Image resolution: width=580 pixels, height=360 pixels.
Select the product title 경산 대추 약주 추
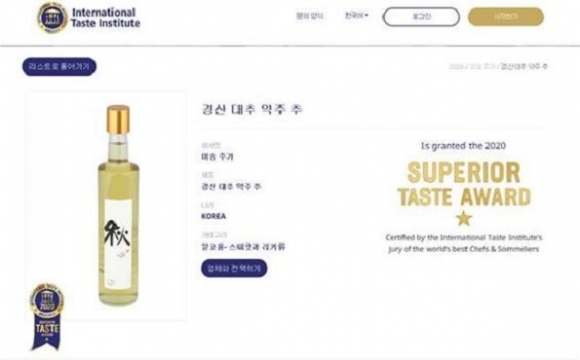coord(252,110)
